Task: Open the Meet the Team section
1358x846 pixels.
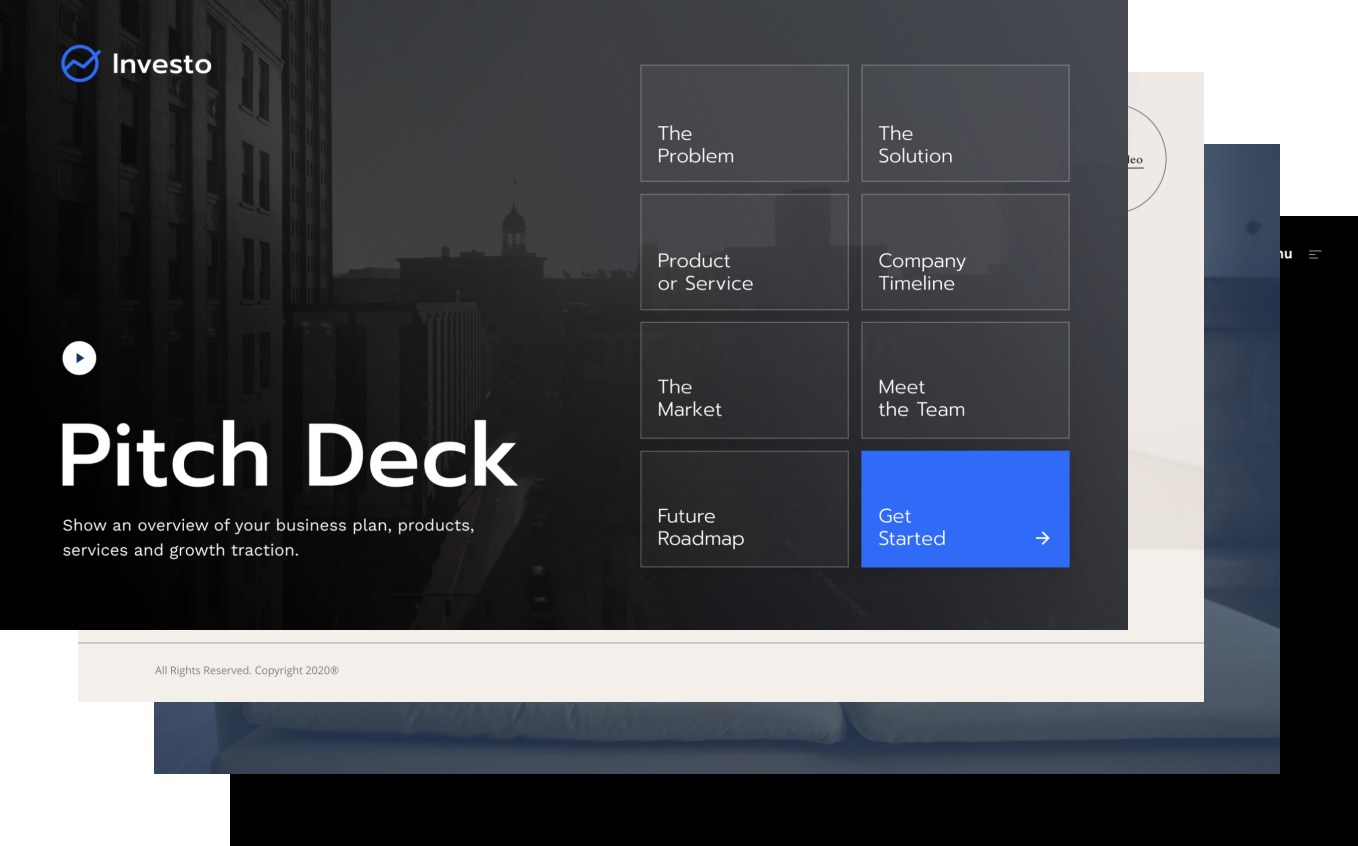Action: tap(964, 380)
